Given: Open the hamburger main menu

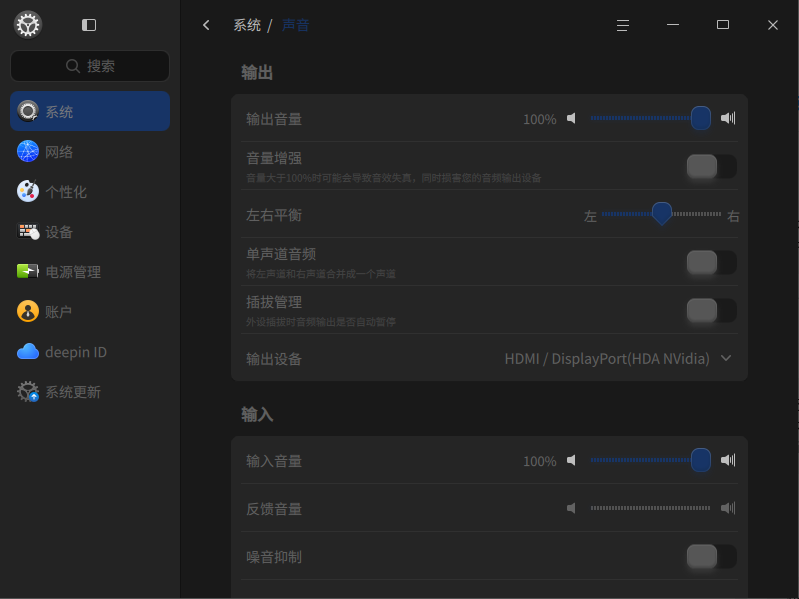Looking at the screenshot, I should [622, 25].
